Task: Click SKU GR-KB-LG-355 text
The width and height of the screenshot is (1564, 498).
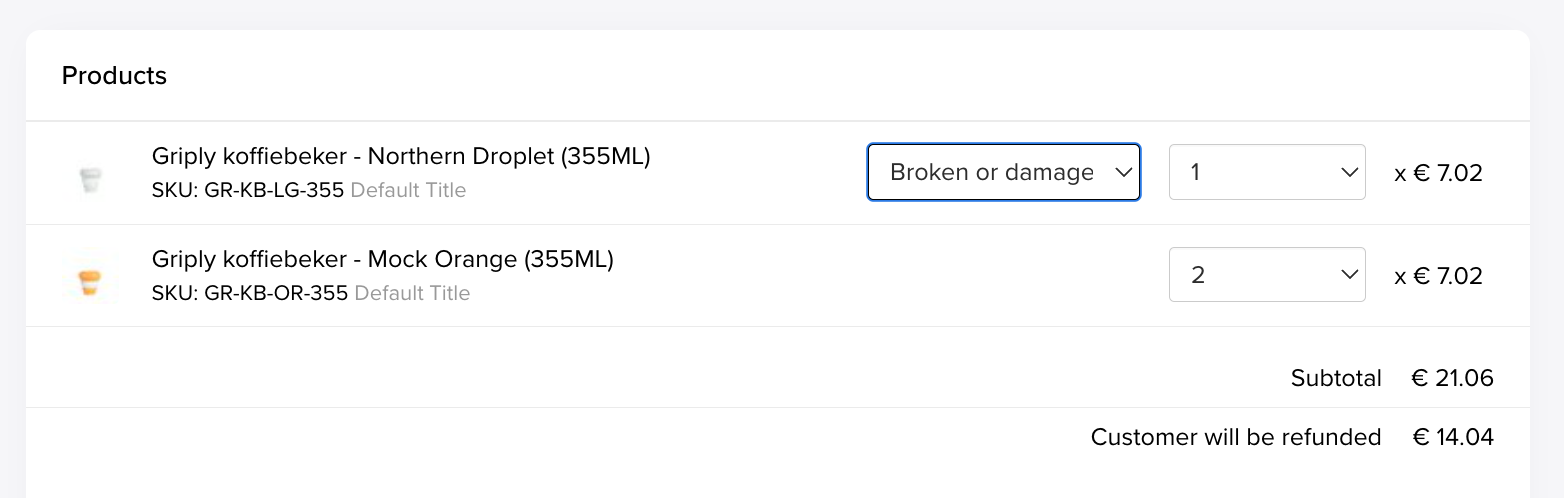Action: tap(248, 190)
